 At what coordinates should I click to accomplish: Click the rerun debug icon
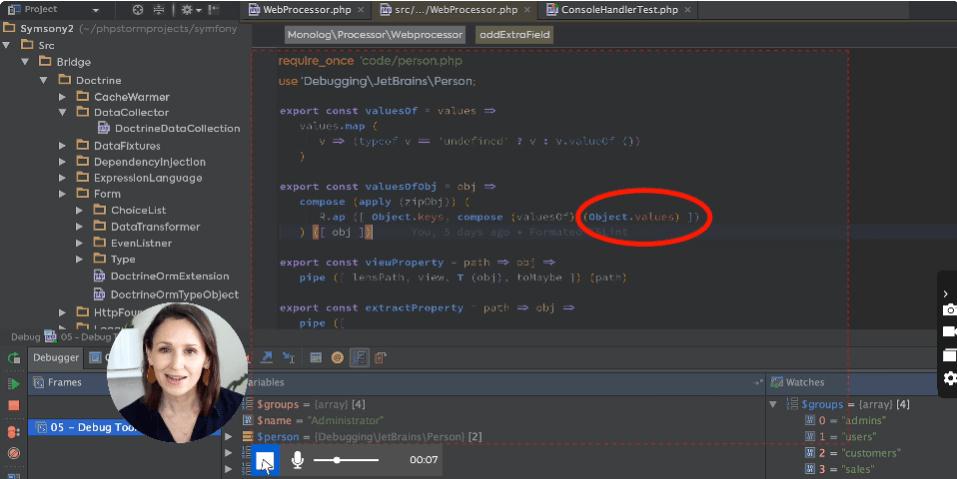click(x=14, y=358)
